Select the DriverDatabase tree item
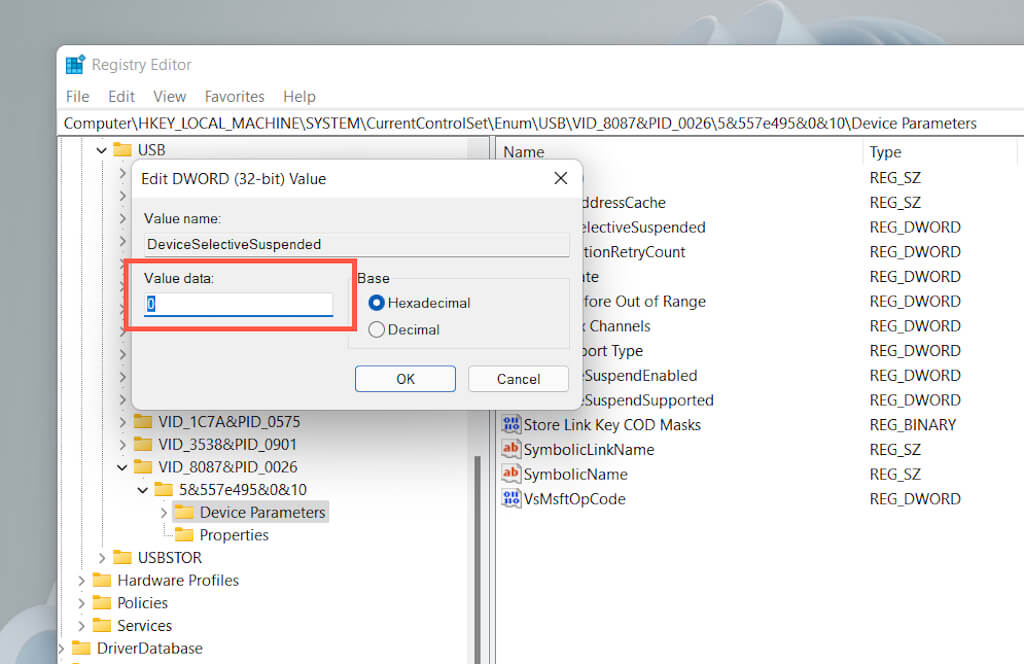This screenshot has width=1024, height=664. tap(150, 648)
